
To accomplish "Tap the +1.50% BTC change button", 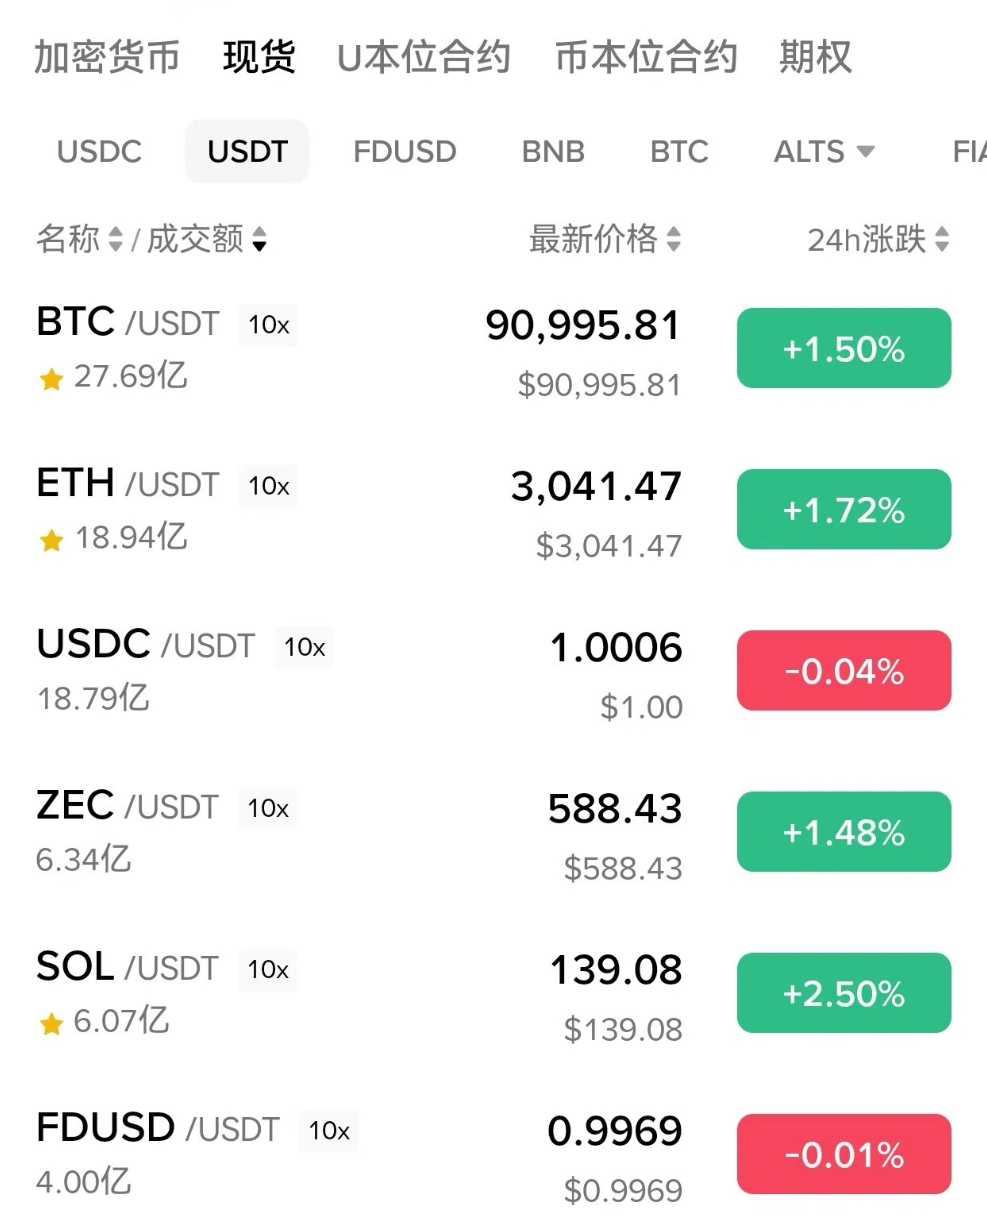I will pyautogui.click(x=844, y=348).
